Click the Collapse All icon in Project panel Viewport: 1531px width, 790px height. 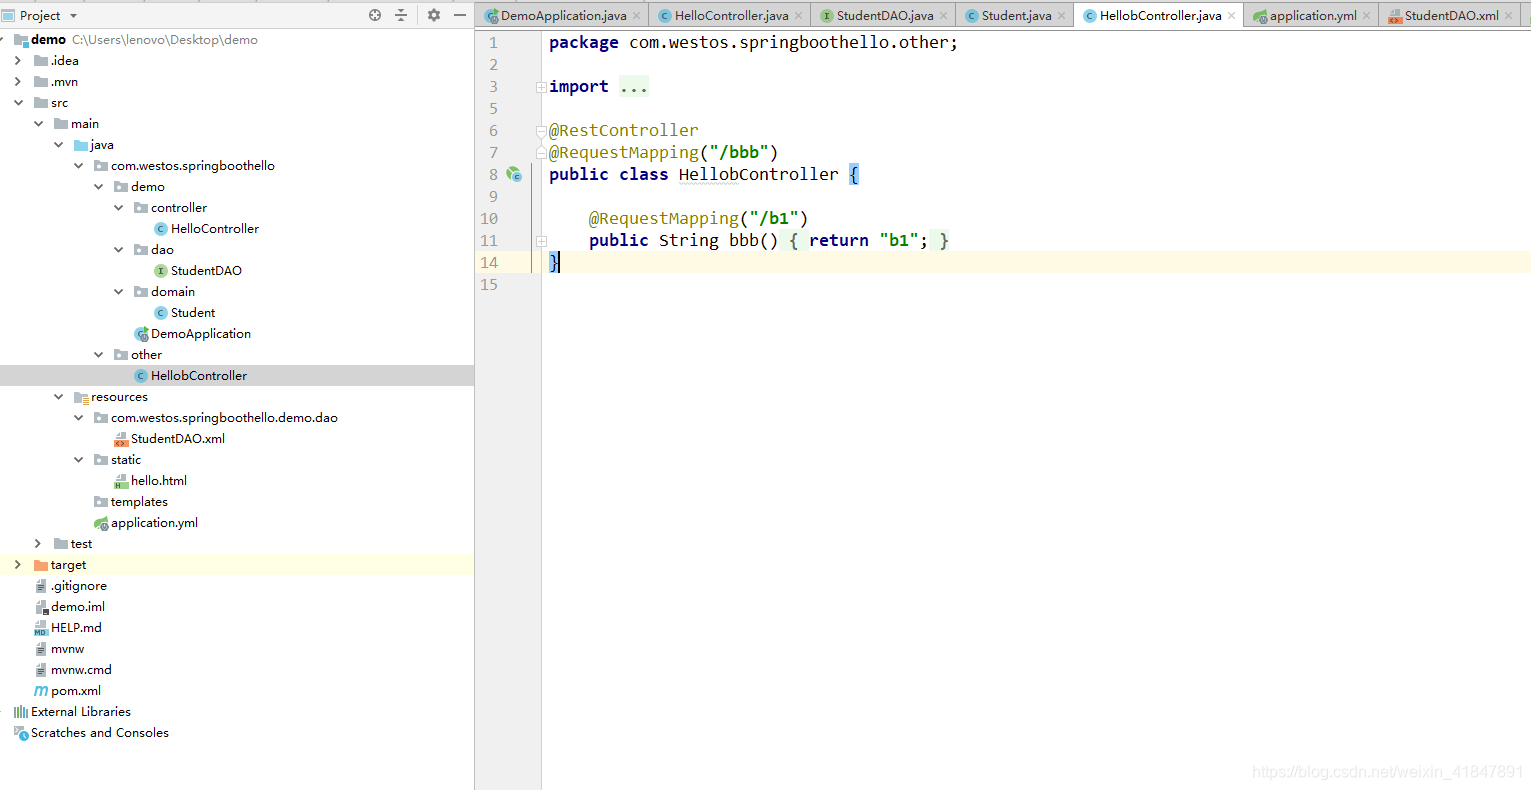tap(402, 15)
